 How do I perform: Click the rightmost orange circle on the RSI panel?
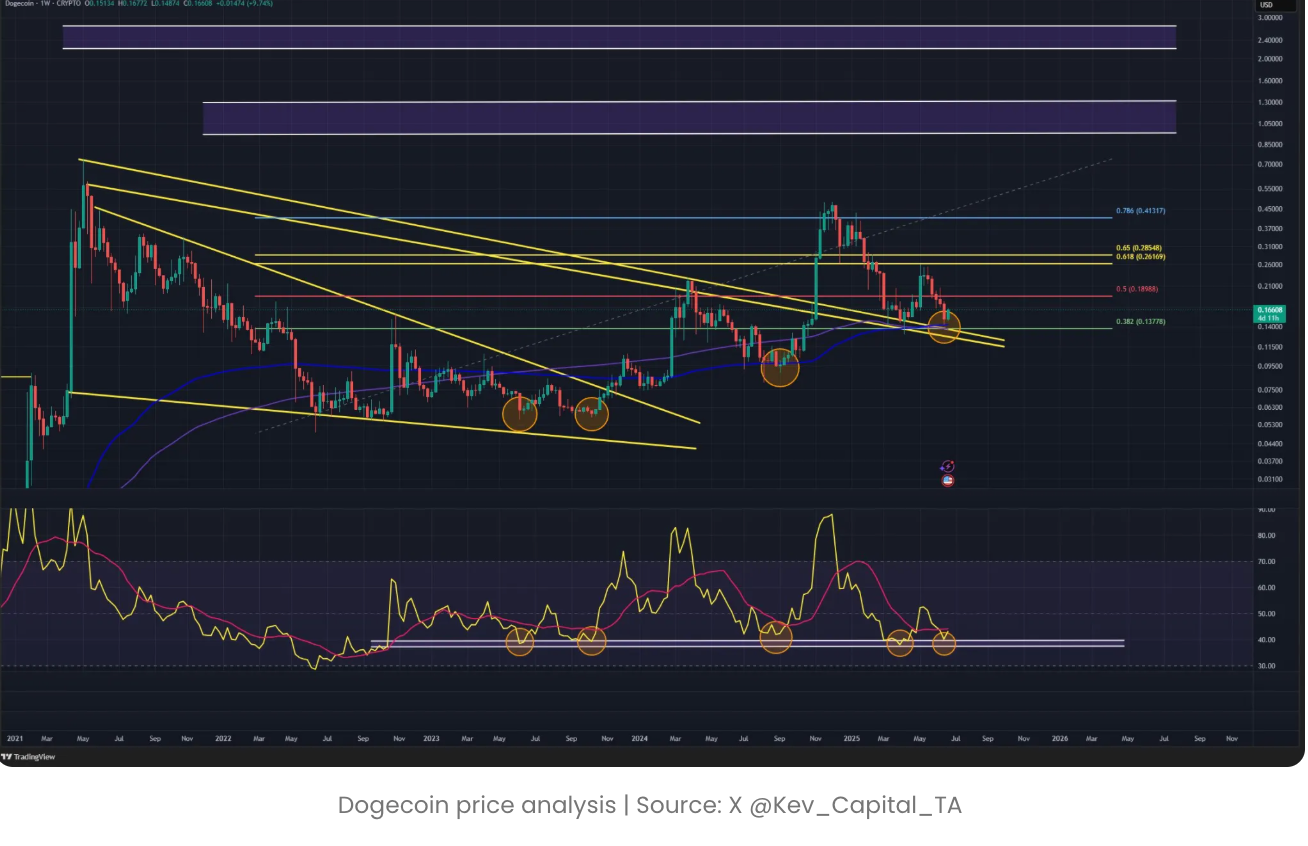click(x=944, y=644)
